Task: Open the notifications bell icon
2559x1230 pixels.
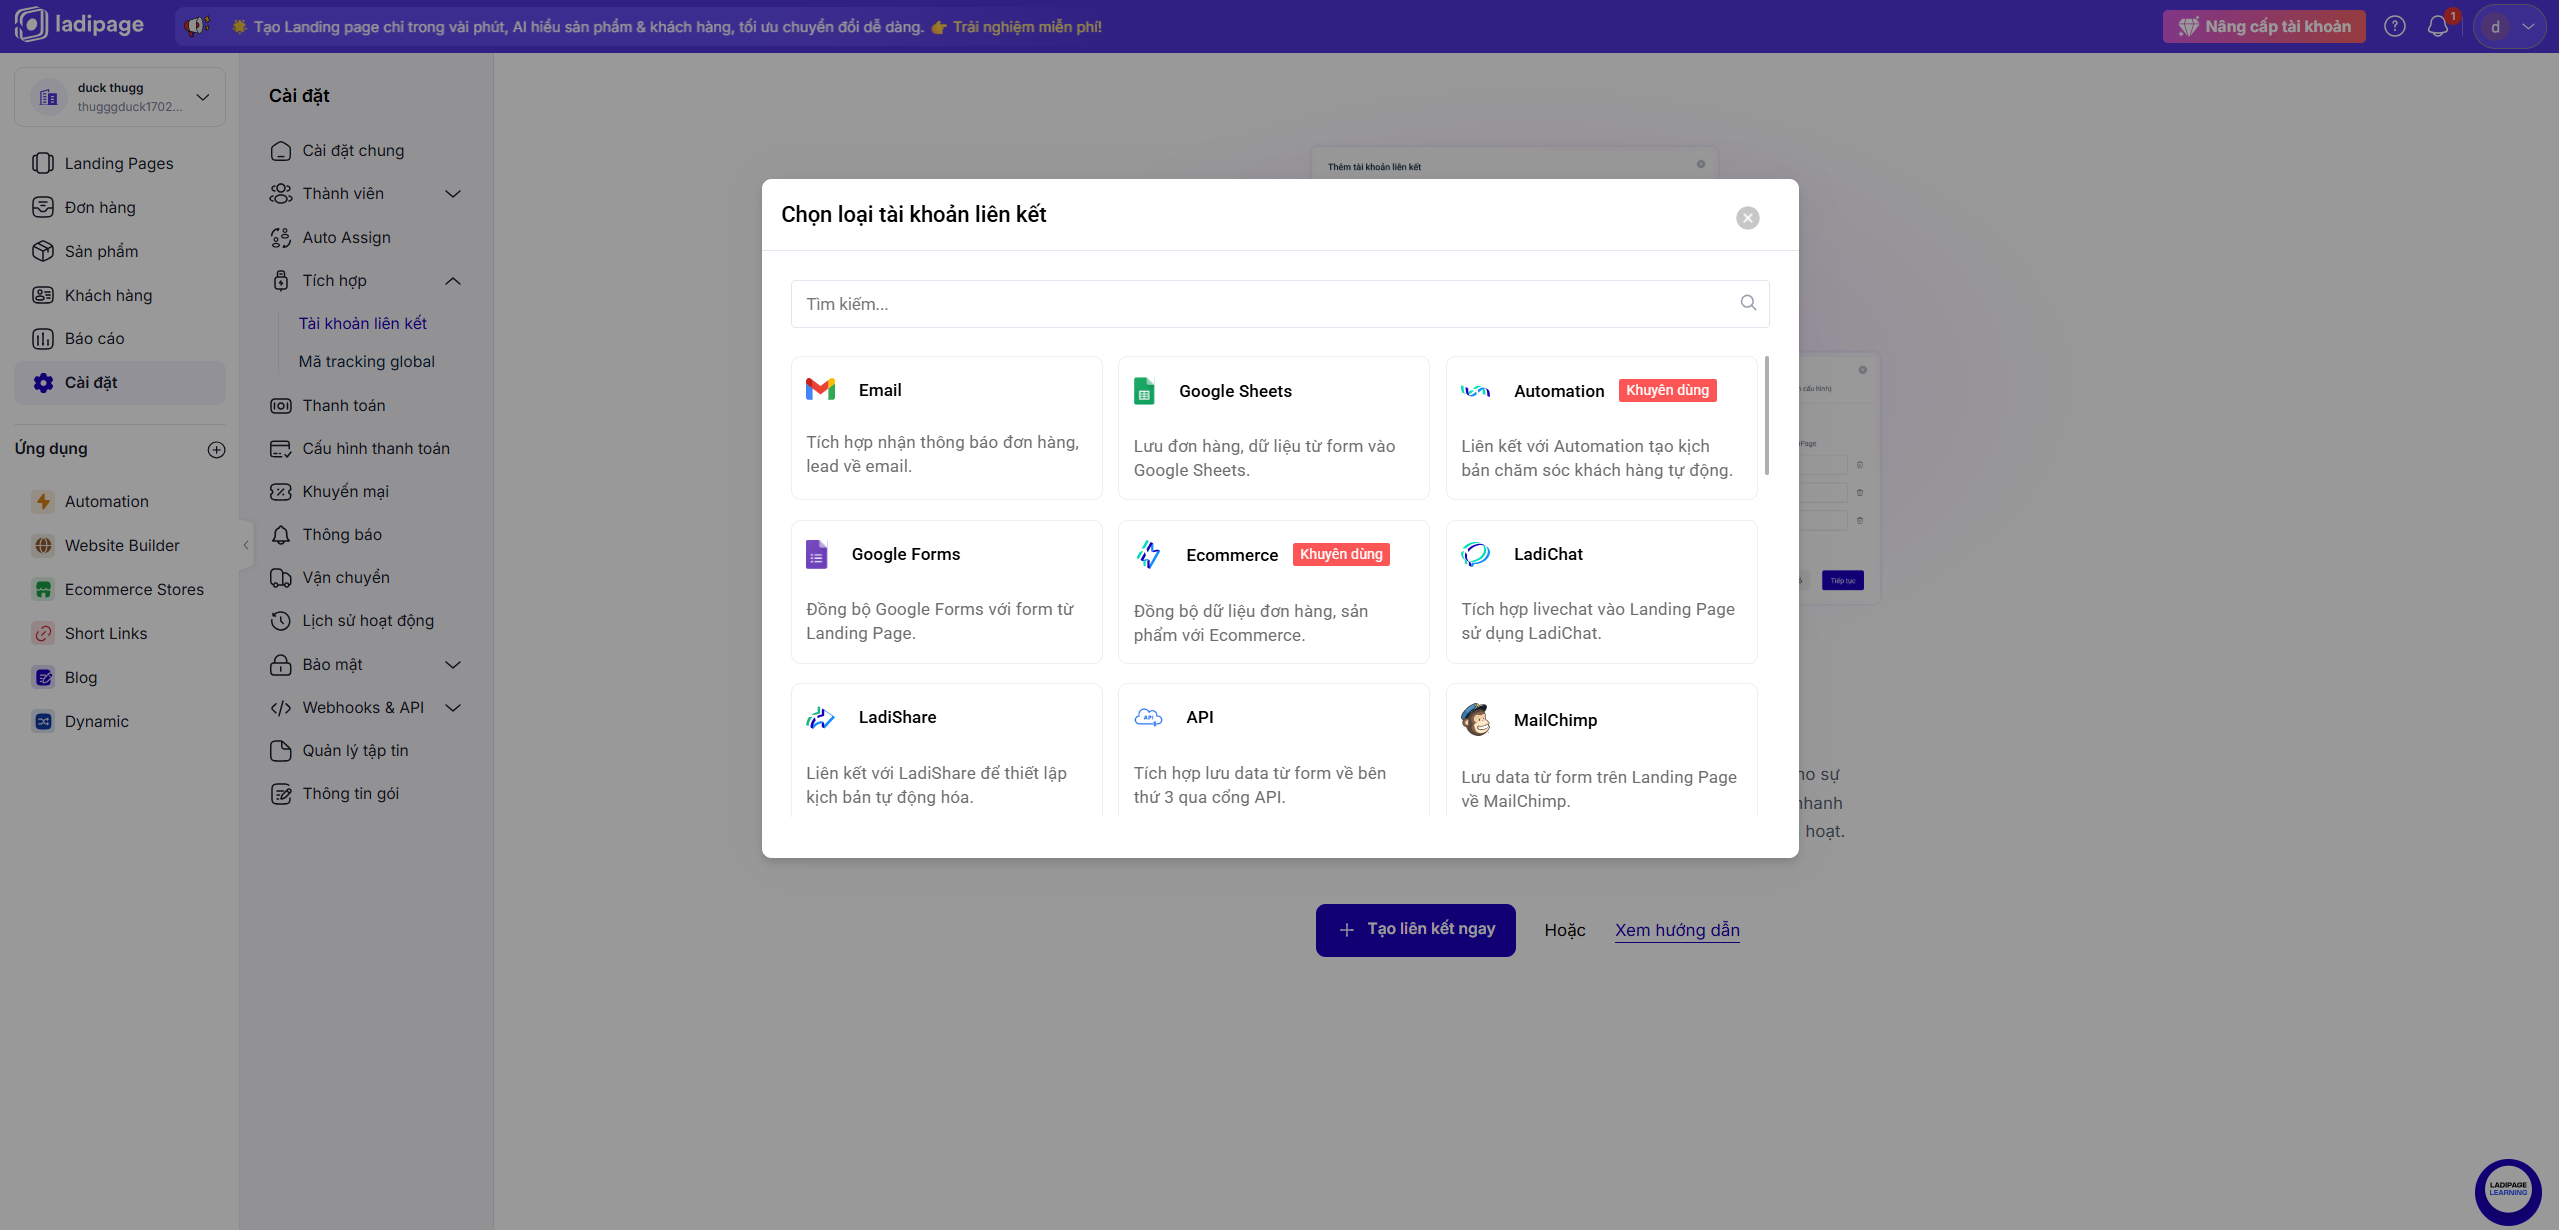Action: click(x=2438, y=27)
